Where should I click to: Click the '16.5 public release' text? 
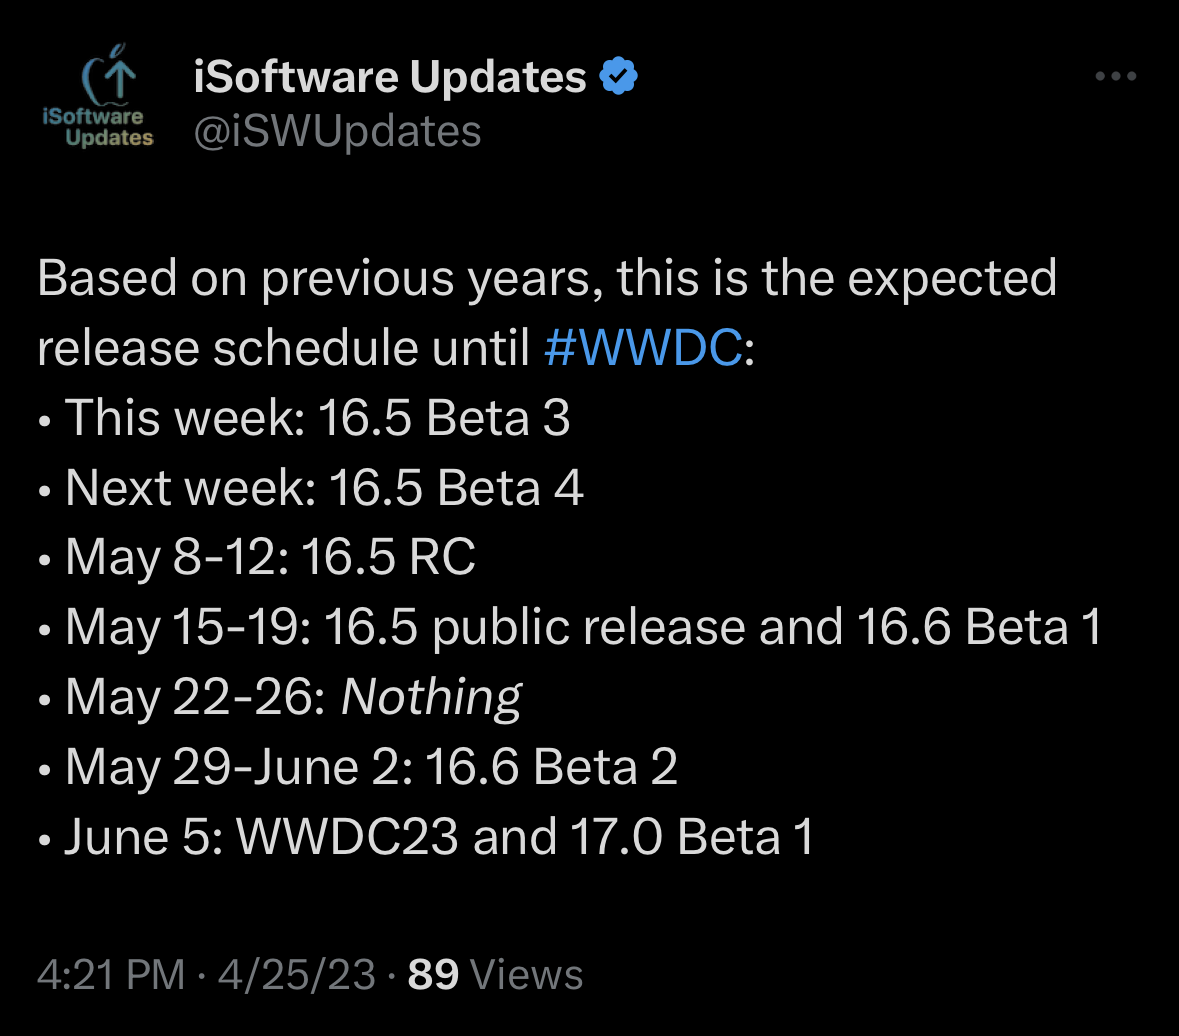[534, 627]
